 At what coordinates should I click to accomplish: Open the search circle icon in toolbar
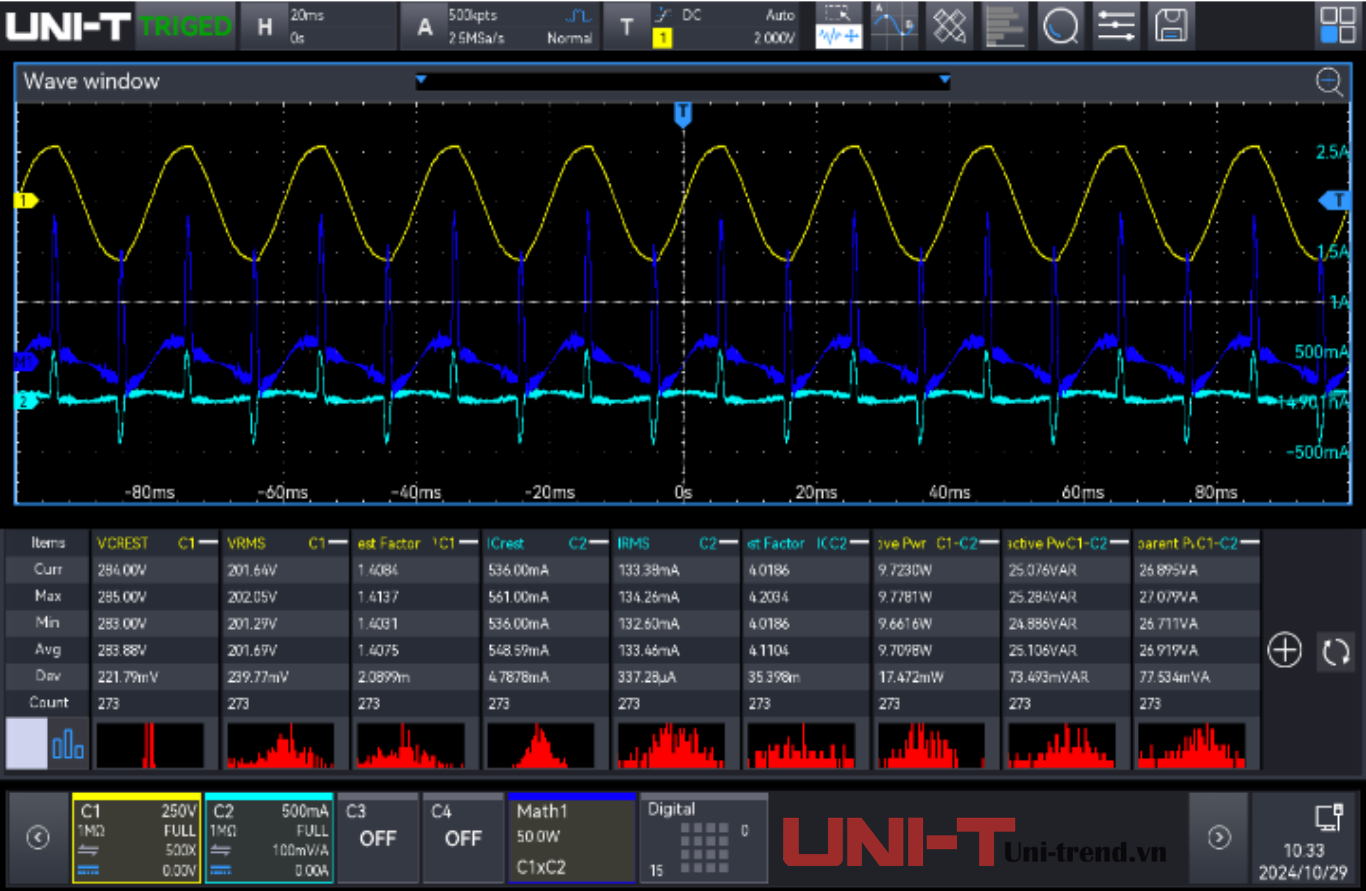(1060, 26)
